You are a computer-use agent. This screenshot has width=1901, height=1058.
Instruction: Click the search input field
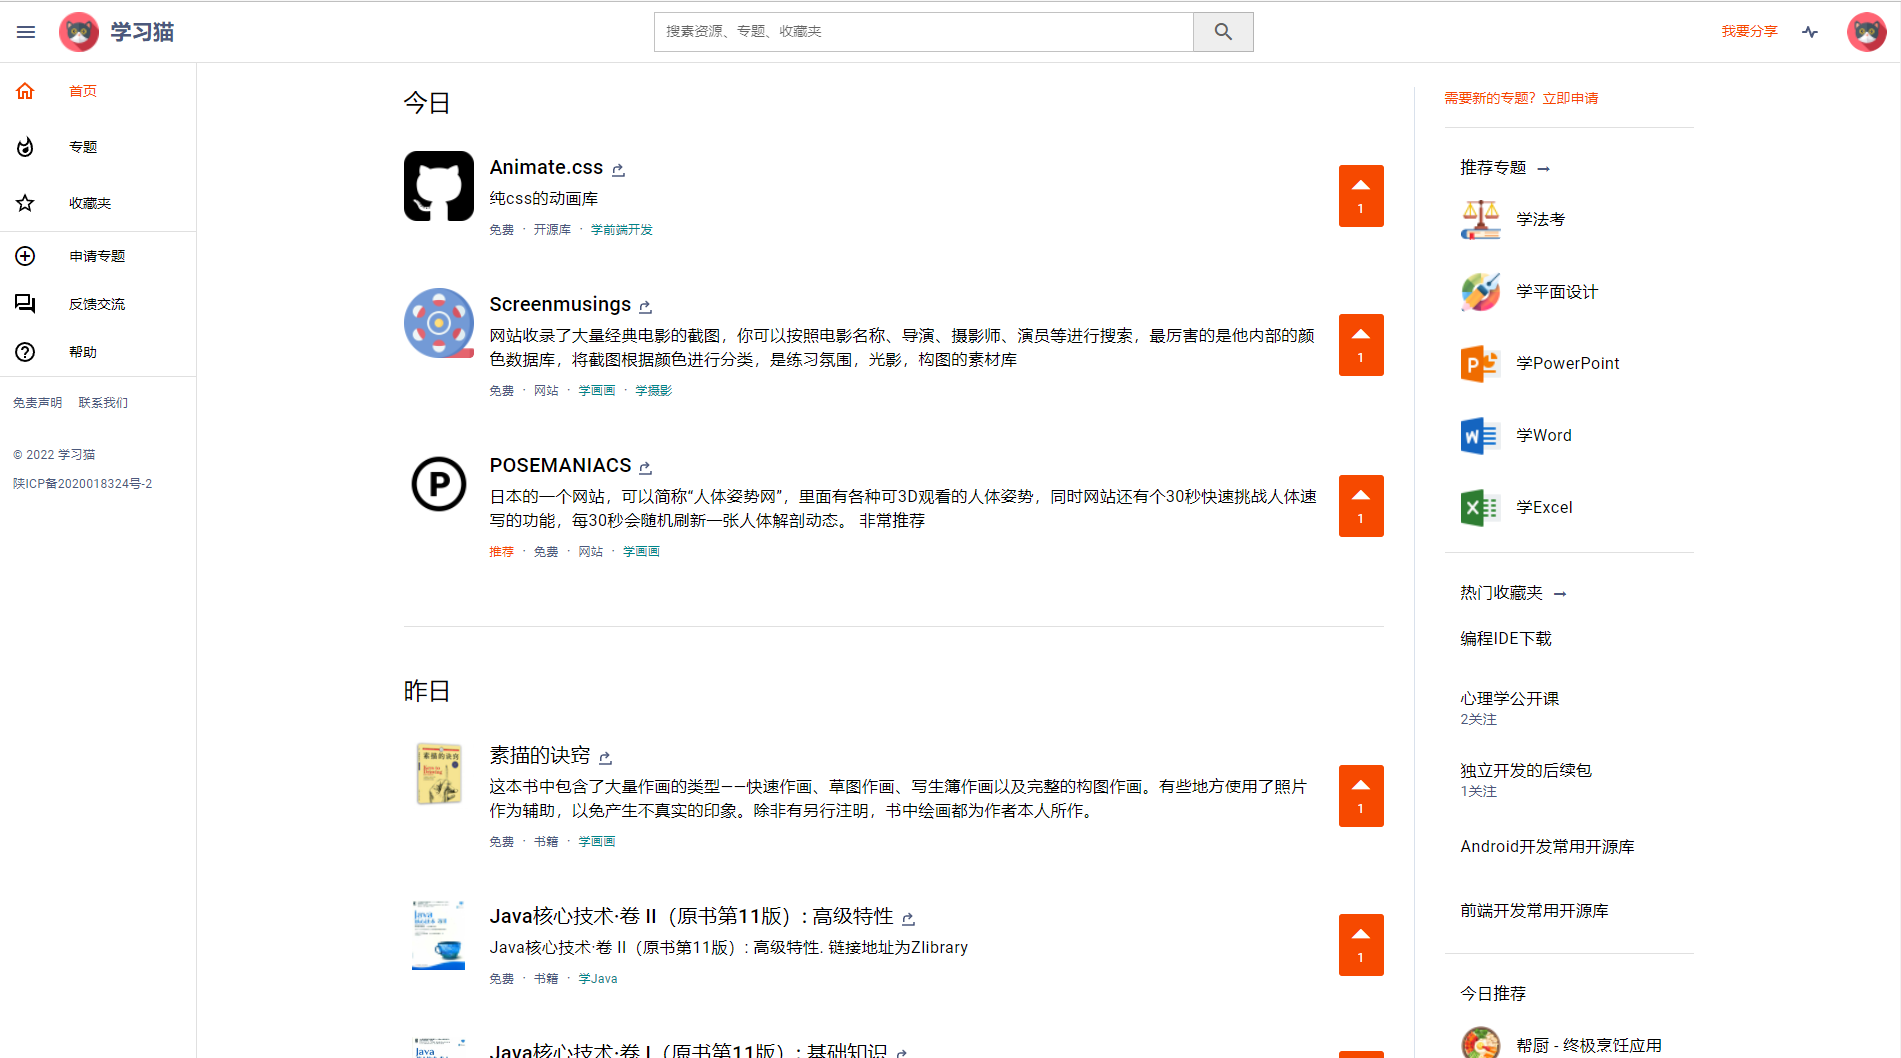coord(923,32)
